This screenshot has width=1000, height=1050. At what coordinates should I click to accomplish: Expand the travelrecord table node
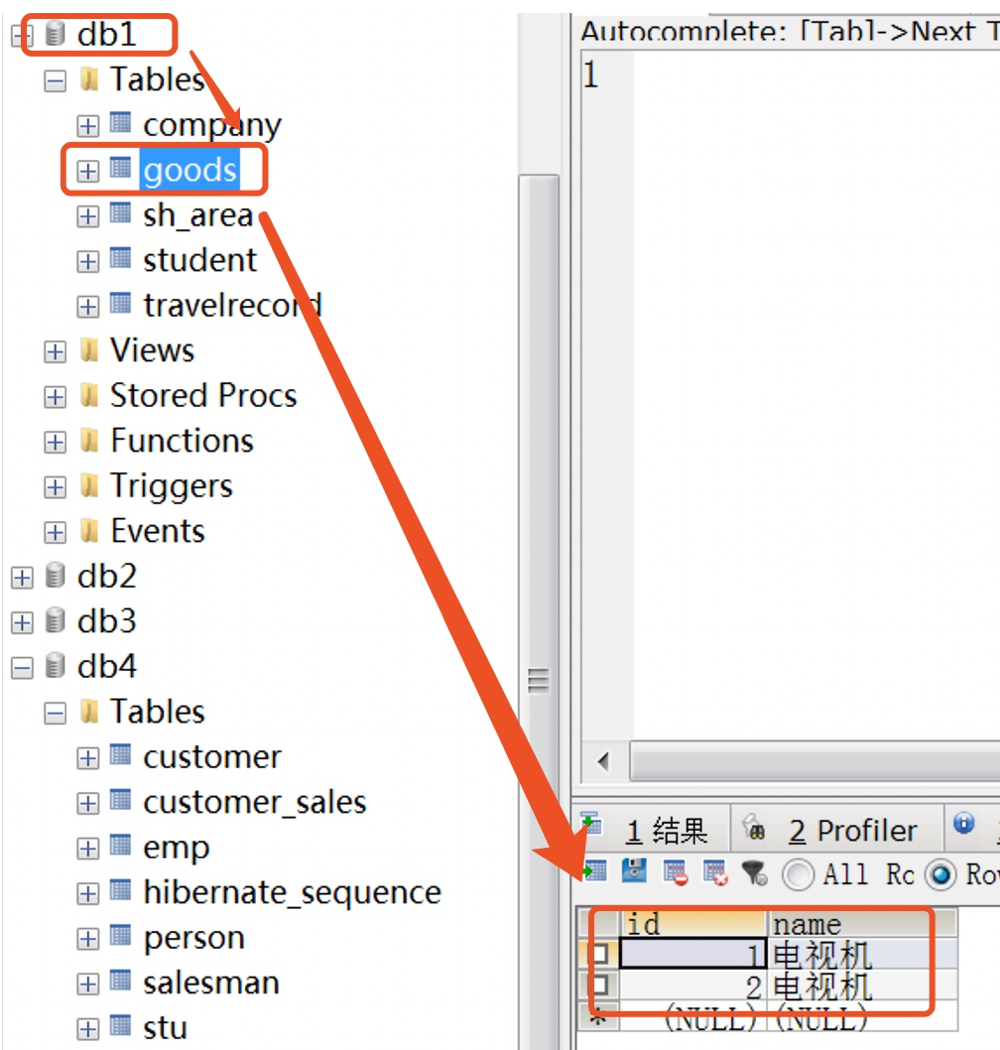88,307
